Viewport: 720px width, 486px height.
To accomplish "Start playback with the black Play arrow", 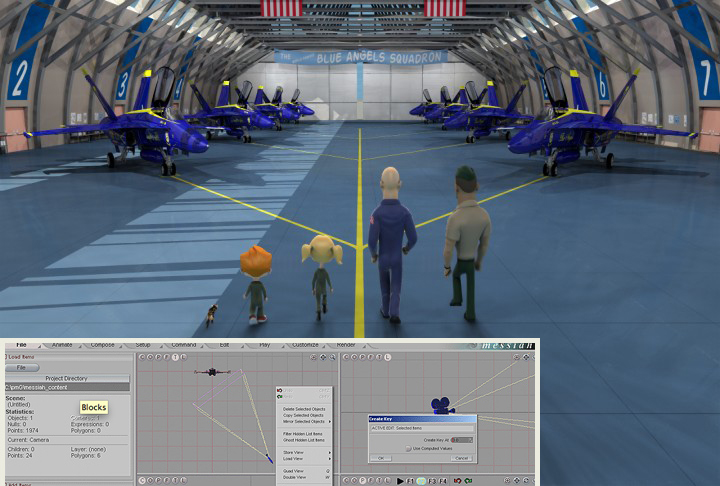I will [x=400, y=481].
